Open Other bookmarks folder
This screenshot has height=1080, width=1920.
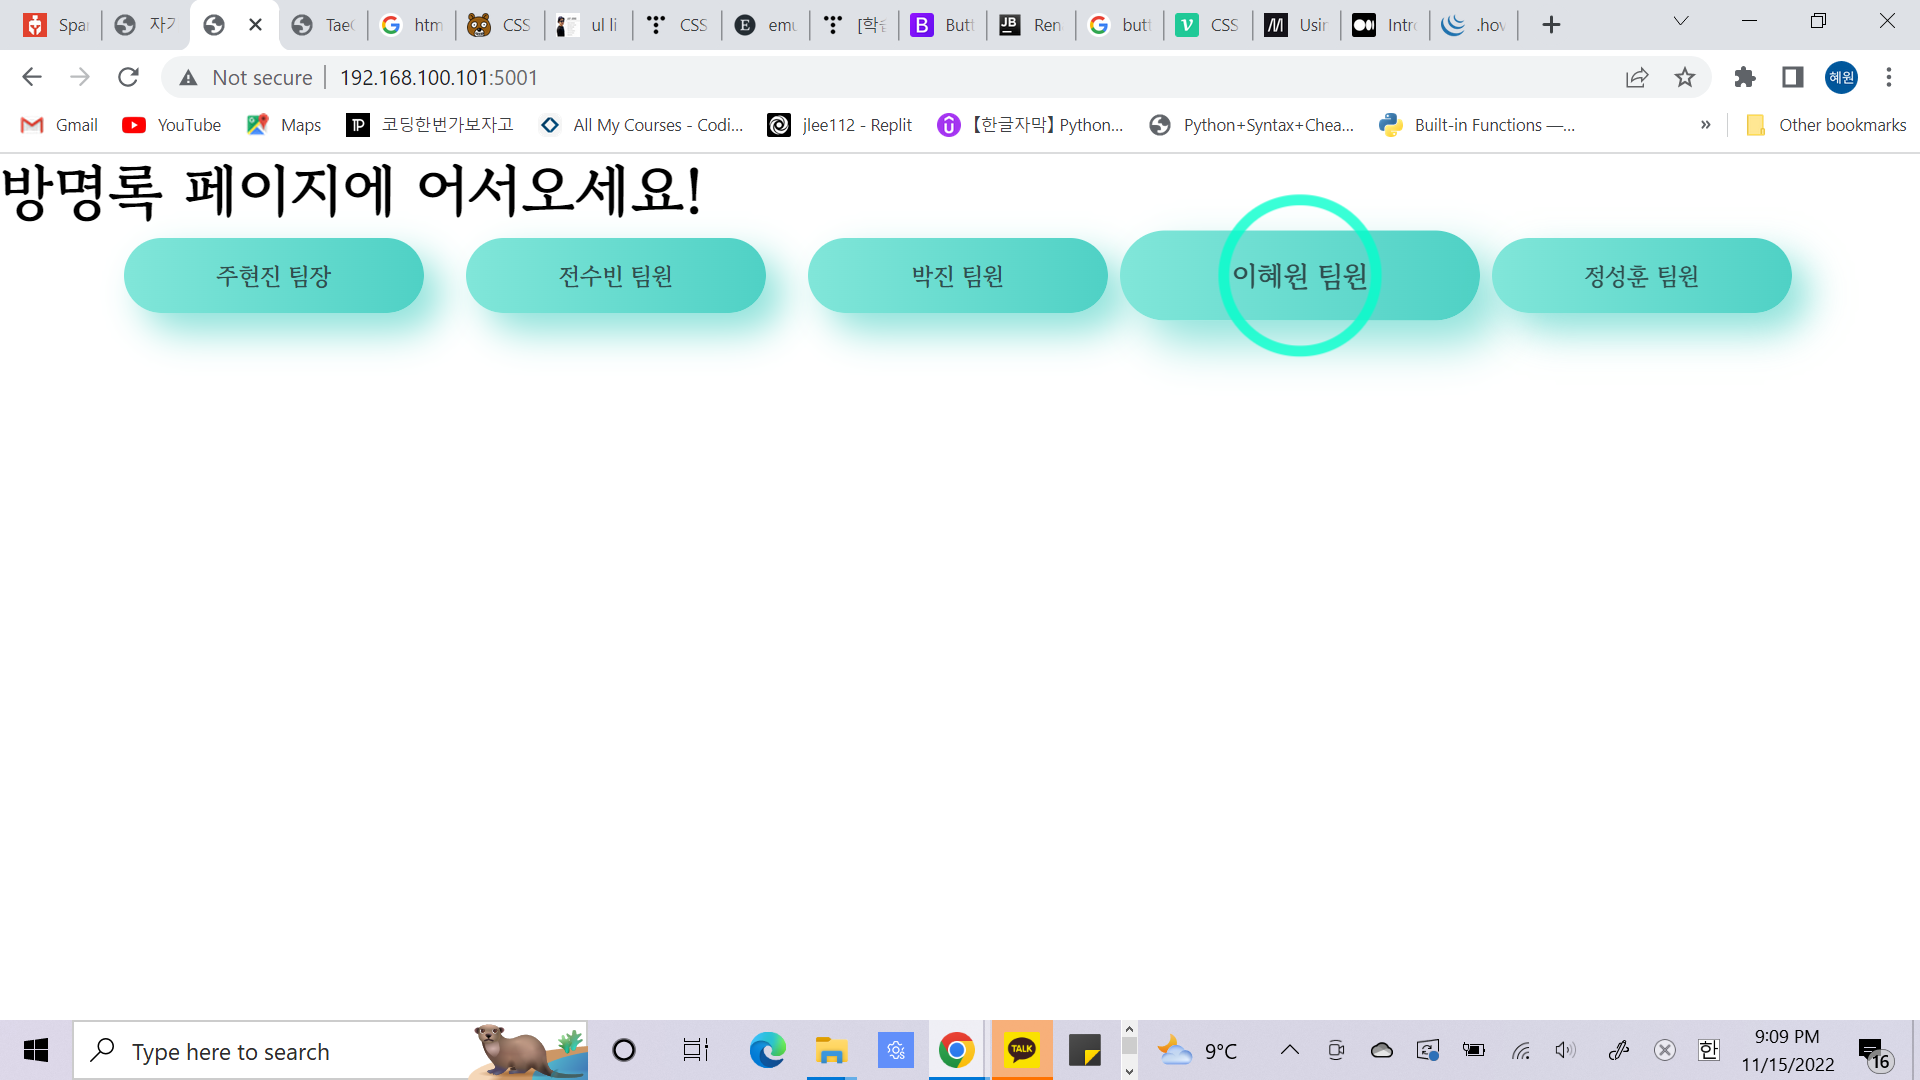click(x=1826, y=125)
